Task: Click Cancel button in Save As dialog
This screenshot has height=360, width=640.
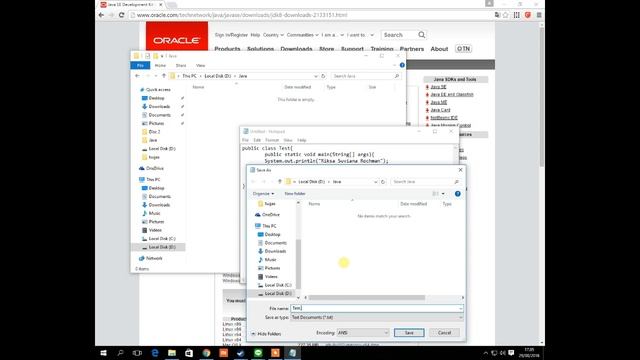Action: coord(444,333)
